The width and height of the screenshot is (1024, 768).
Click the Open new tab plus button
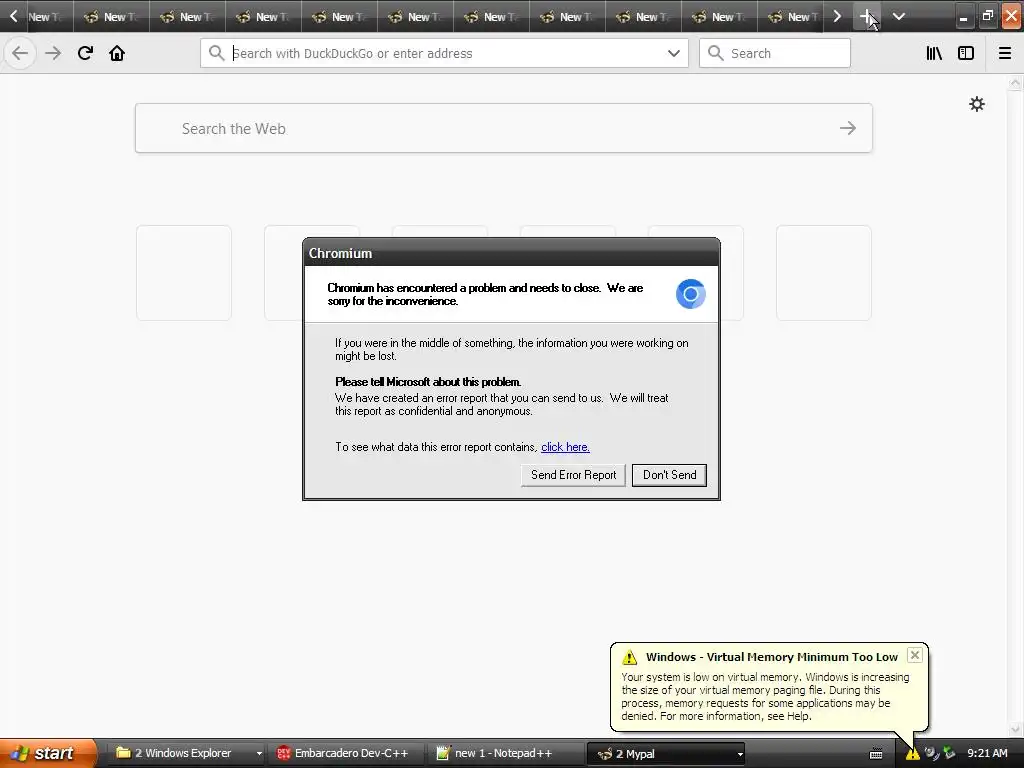(x=867, y=16)
